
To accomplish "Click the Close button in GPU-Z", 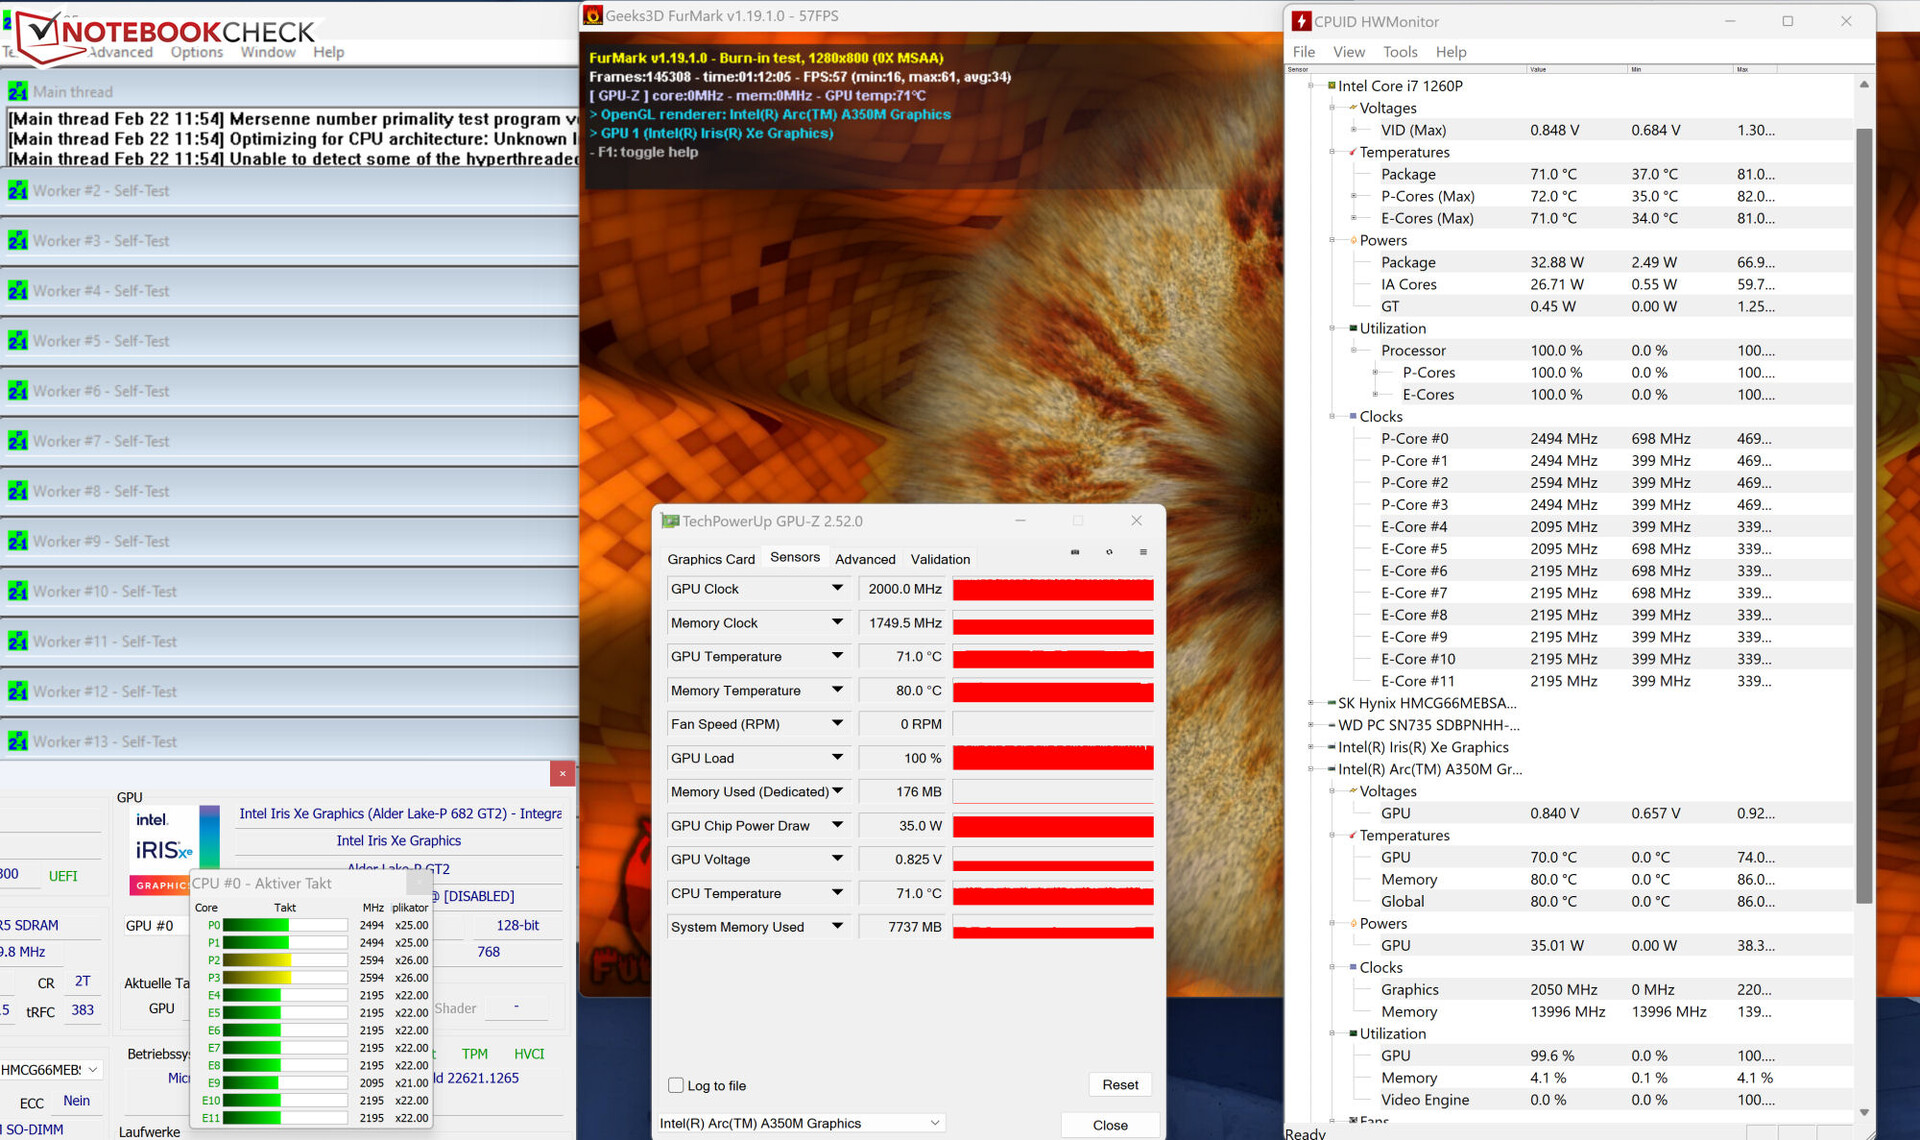I will point(1109,1125).
